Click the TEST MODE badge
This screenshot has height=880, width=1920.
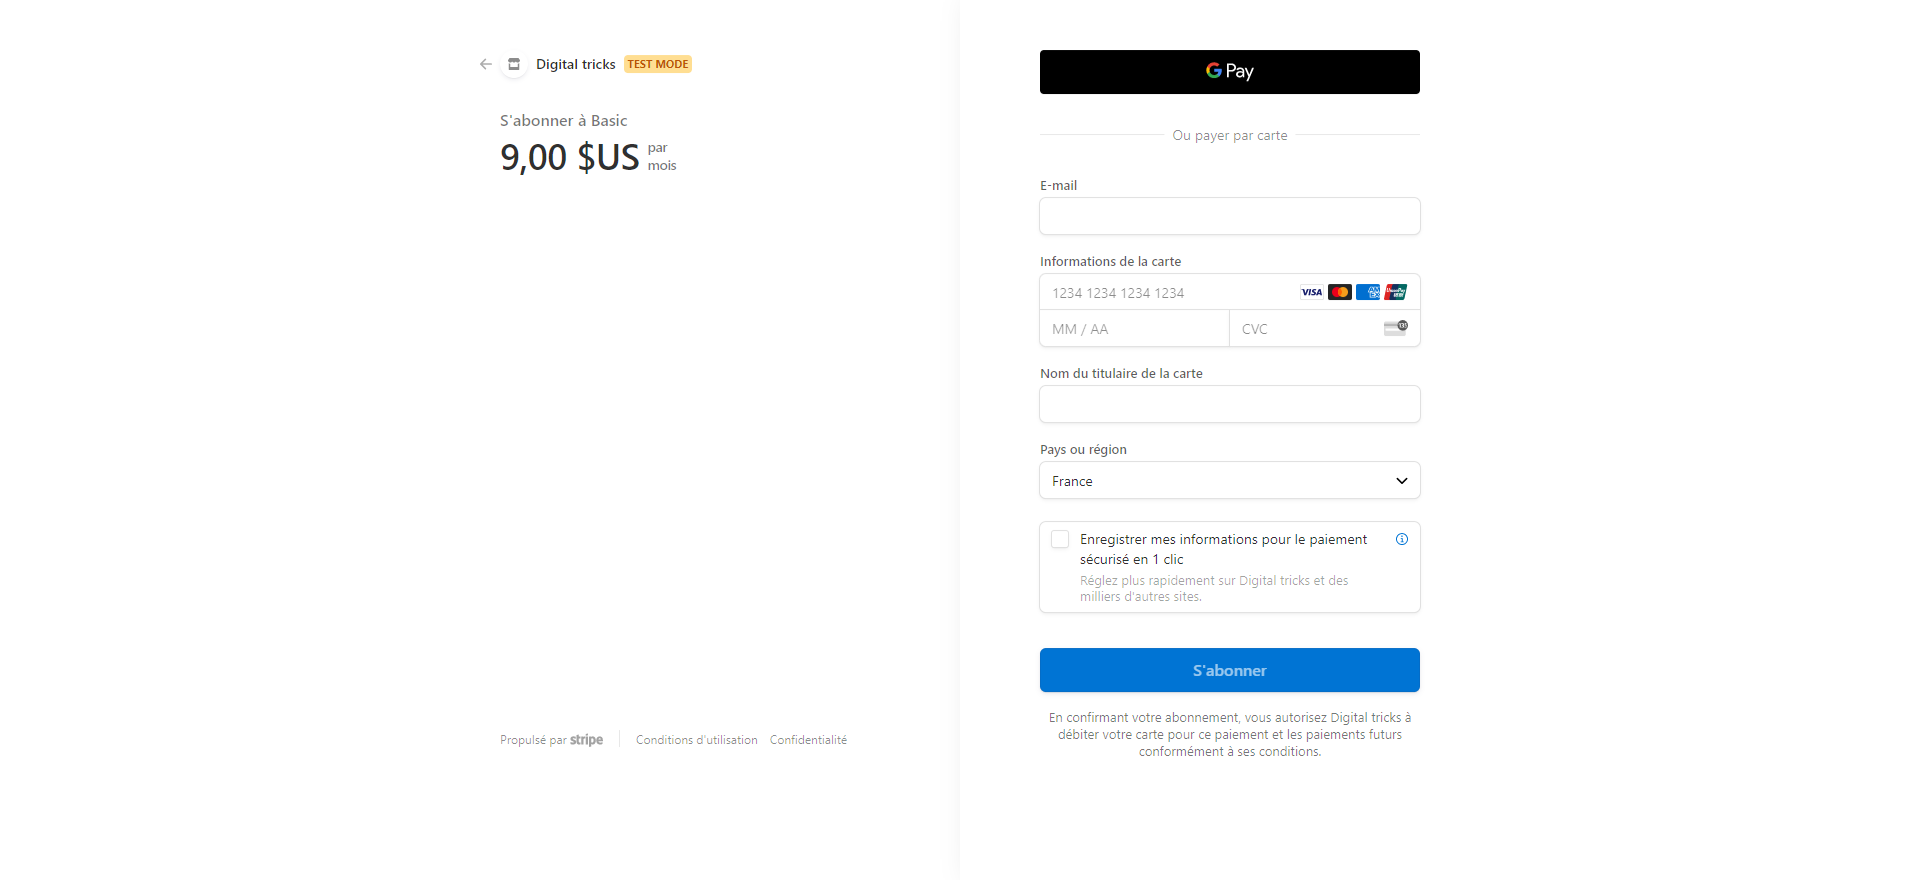point(657,64)
